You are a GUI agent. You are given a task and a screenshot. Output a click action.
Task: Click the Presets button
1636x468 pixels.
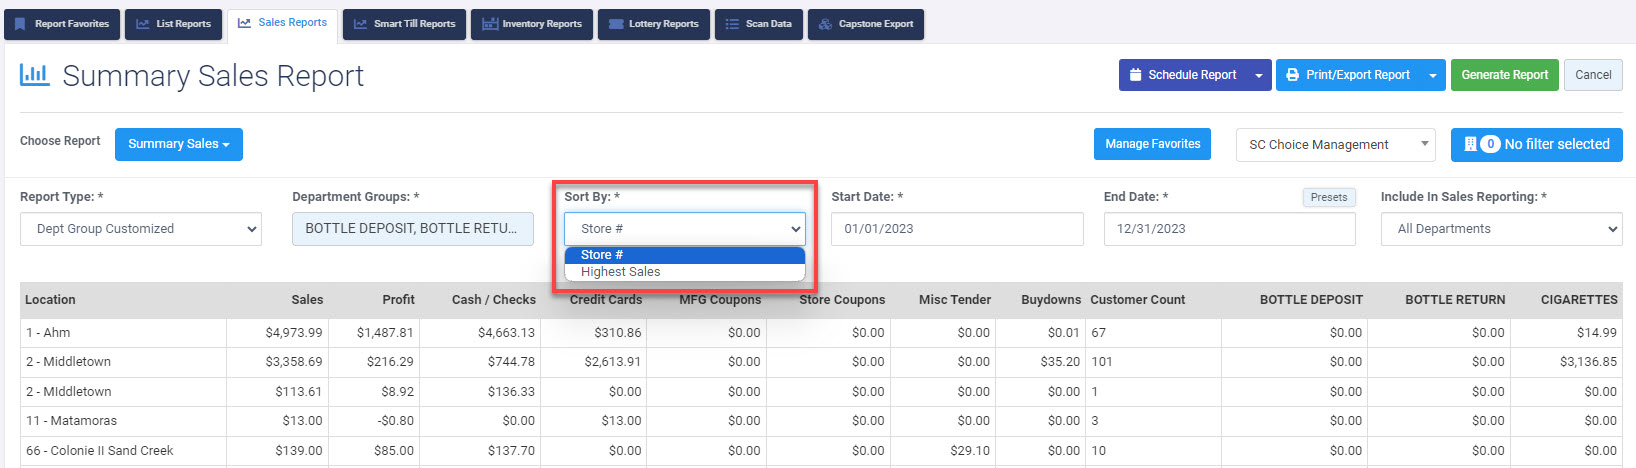pos(1329,197)
